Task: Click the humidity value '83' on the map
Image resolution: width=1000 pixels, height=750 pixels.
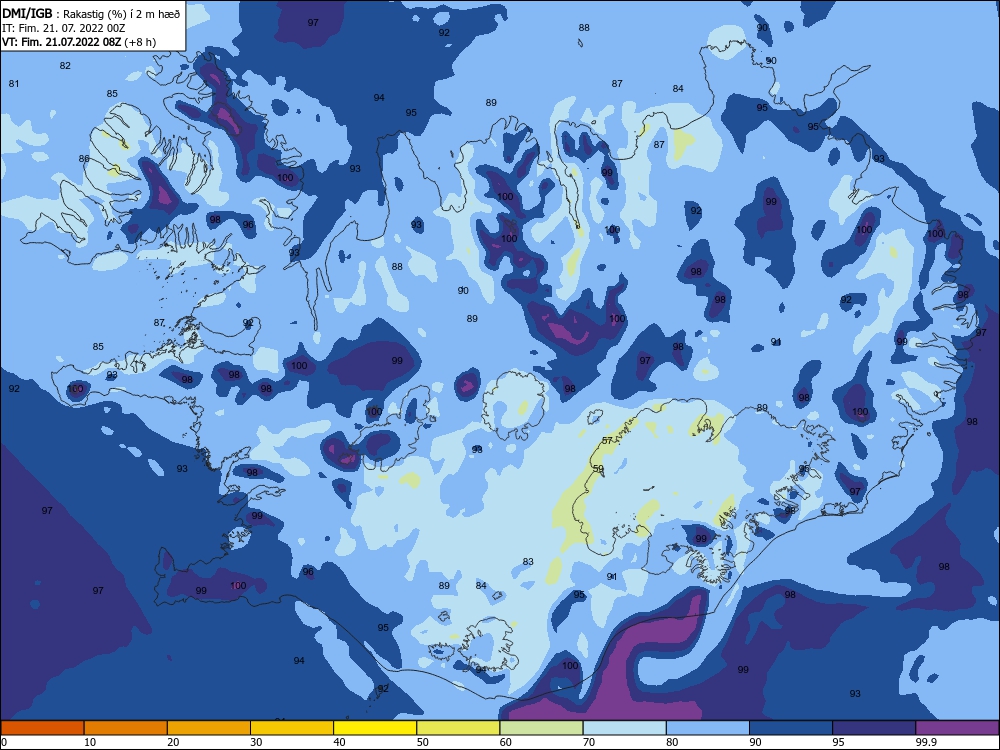Action: point(528,562)
